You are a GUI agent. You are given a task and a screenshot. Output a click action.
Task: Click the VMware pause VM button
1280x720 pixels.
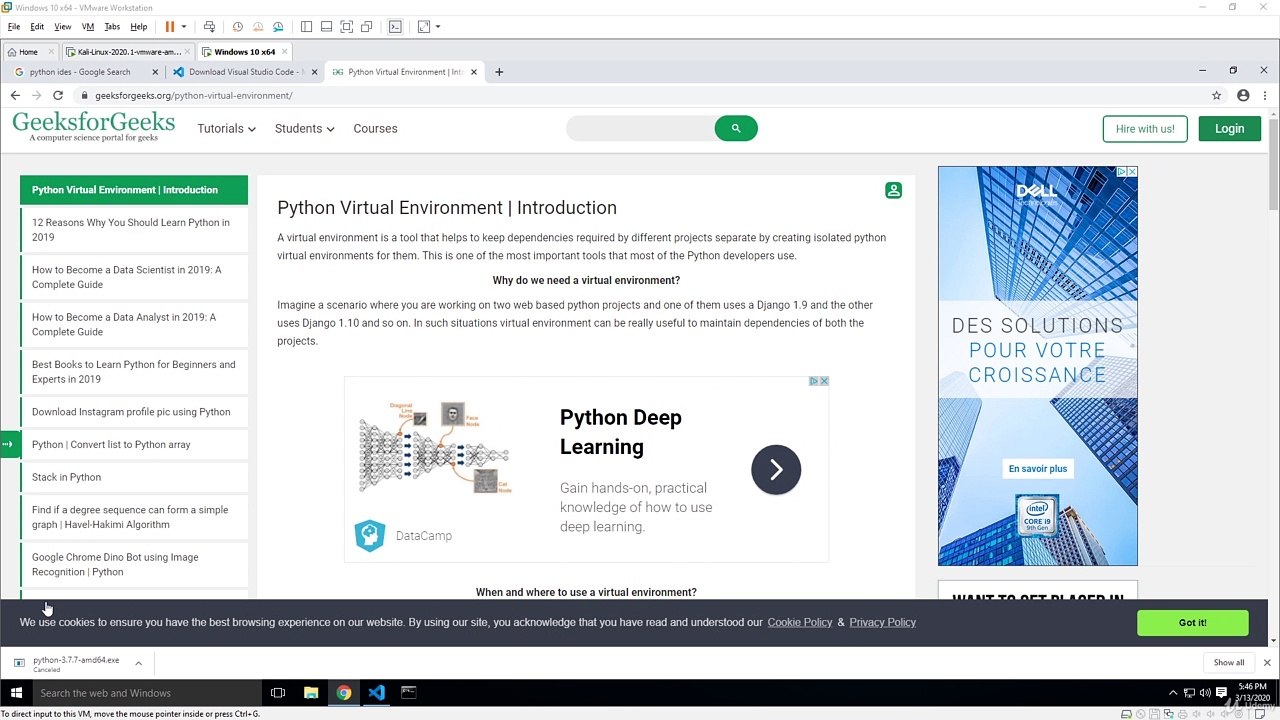(170, 27)
